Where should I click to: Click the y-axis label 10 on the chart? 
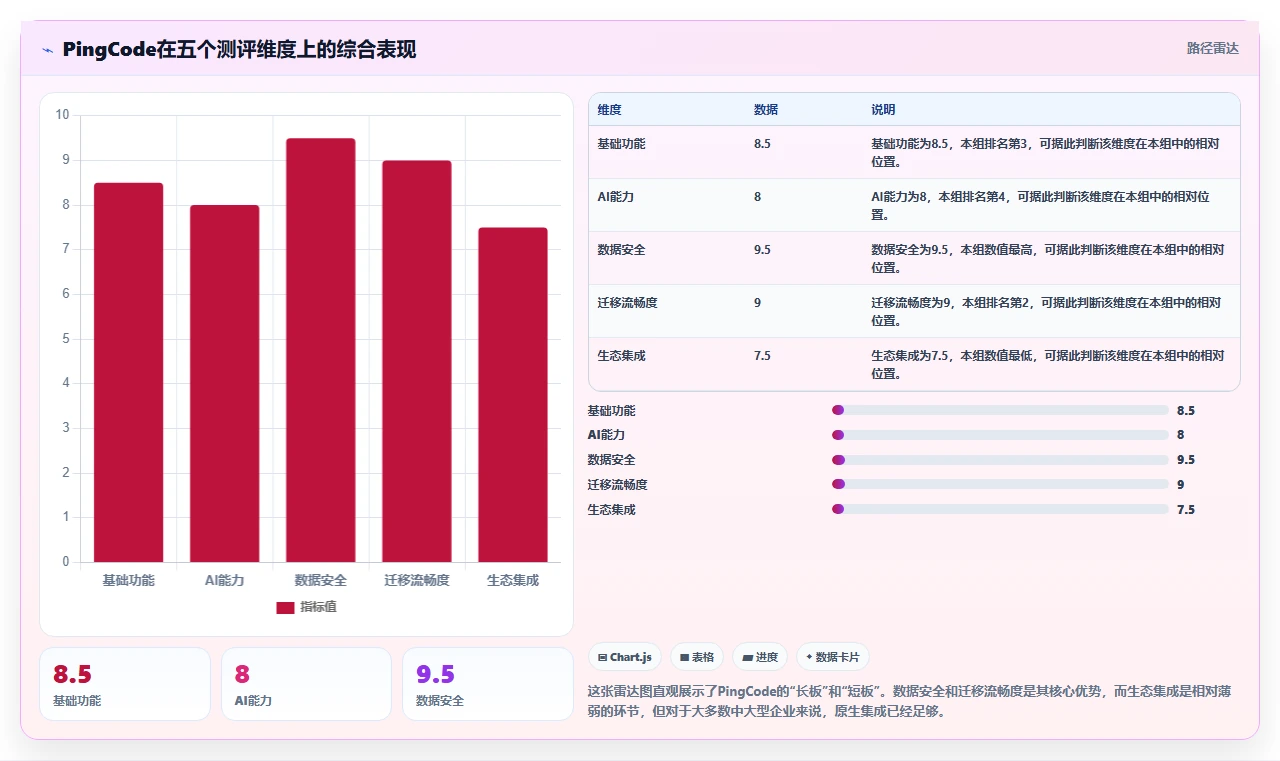click(x=62, y=115)
